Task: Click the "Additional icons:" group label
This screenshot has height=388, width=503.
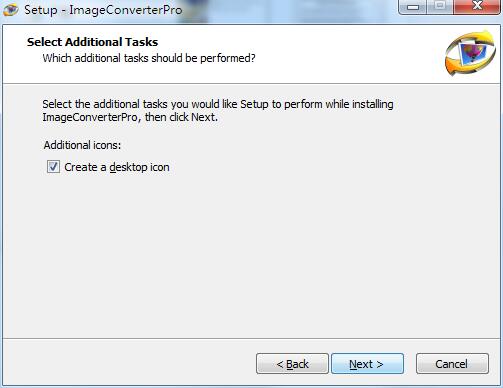Action: tap(82, 145)
